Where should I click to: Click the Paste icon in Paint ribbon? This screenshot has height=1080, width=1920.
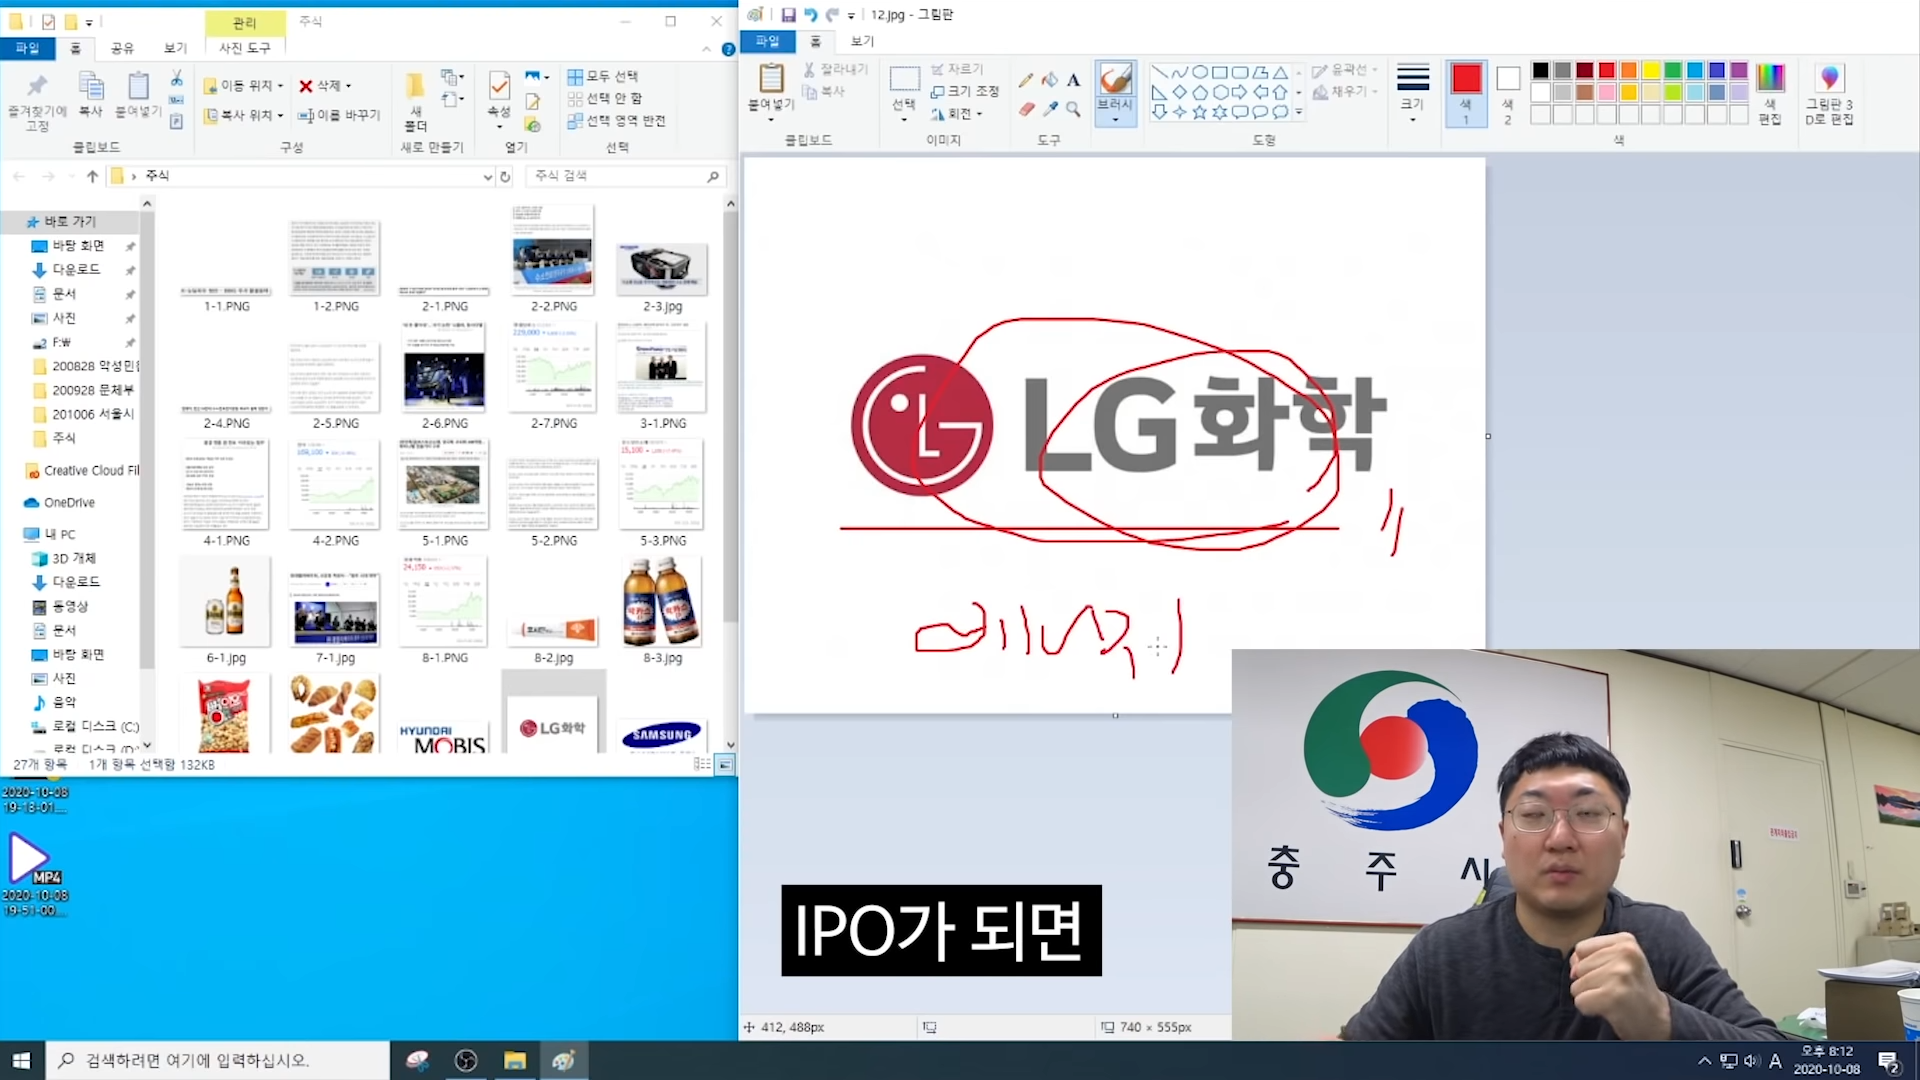pos(771,79)
